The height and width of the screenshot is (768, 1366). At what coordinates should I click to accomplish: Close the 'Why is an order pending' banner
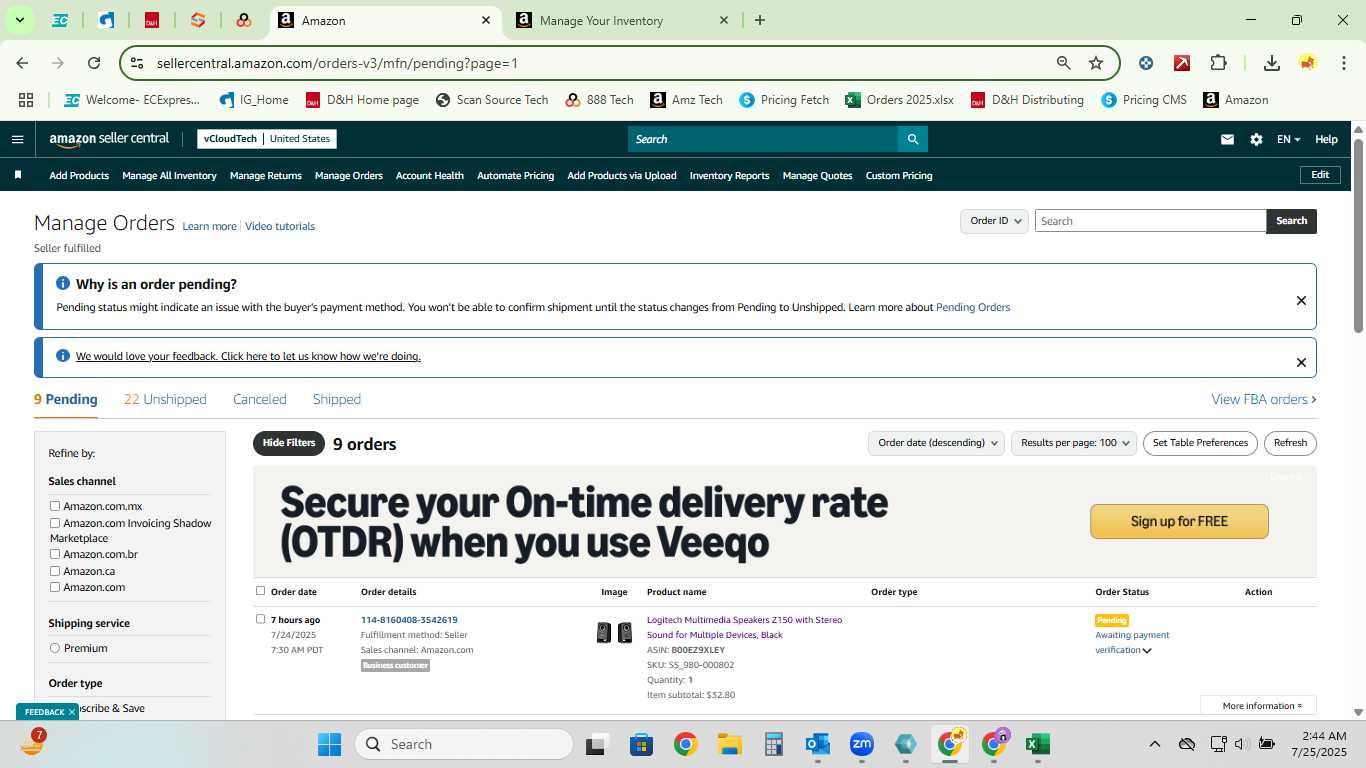coord(1301,300)
